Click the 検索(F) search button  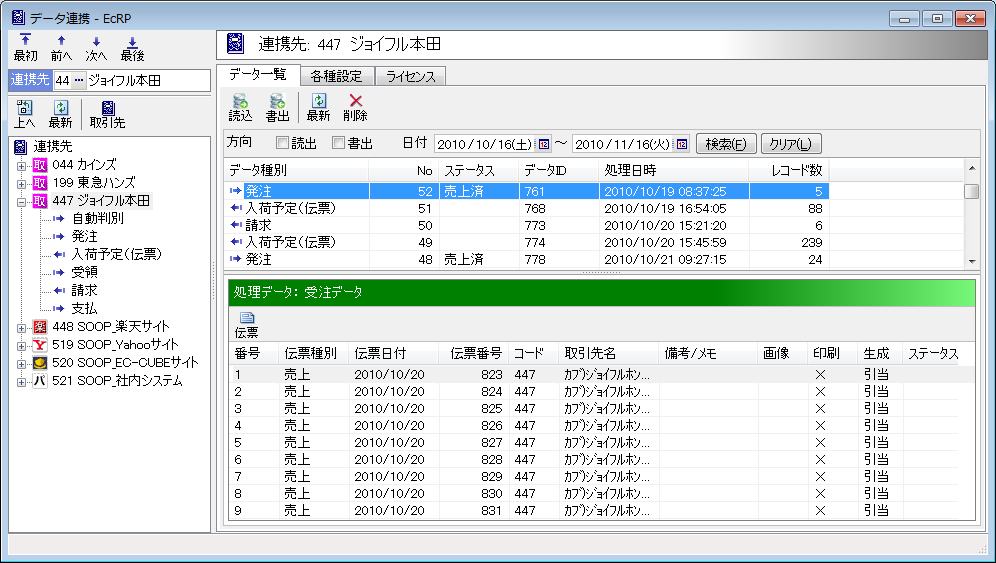click(x=726, y=144)
